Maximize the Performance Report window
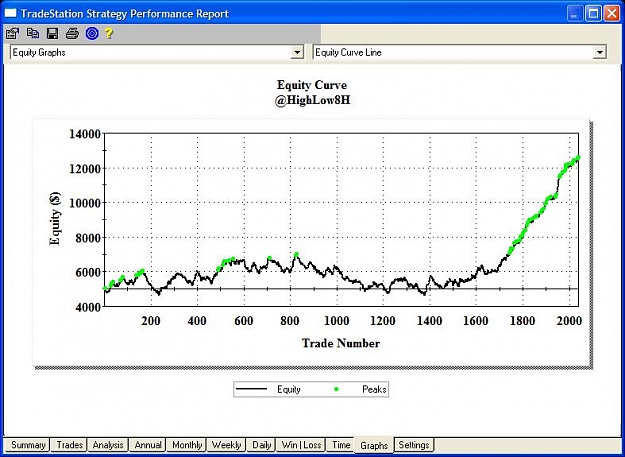This screenshot has width=625, height=457. point(593,13)
